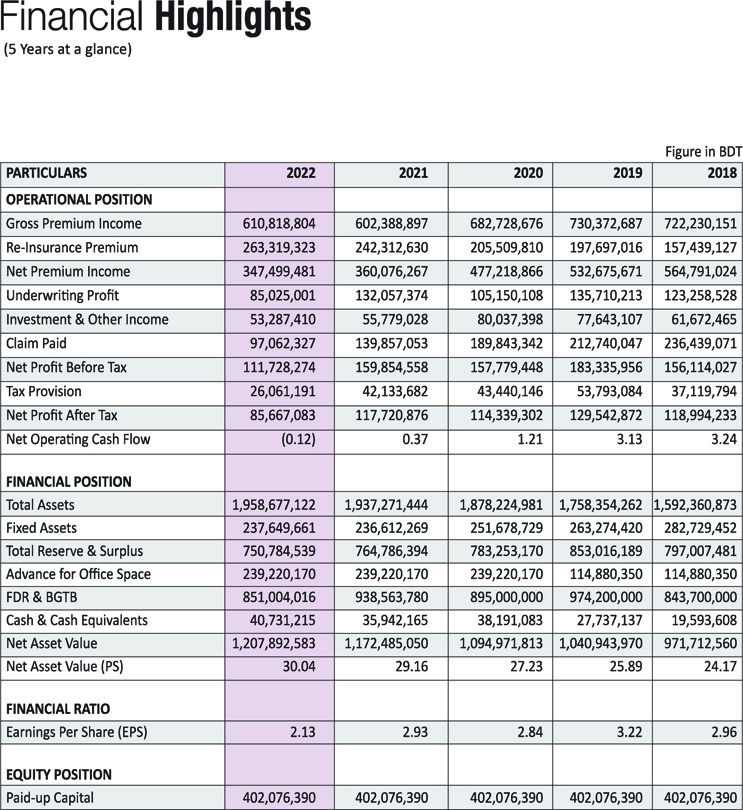The image size is (743, 810).
Task: Select Underwriting Profit 2019 value 135,710,213
Action: click(606, 295)
